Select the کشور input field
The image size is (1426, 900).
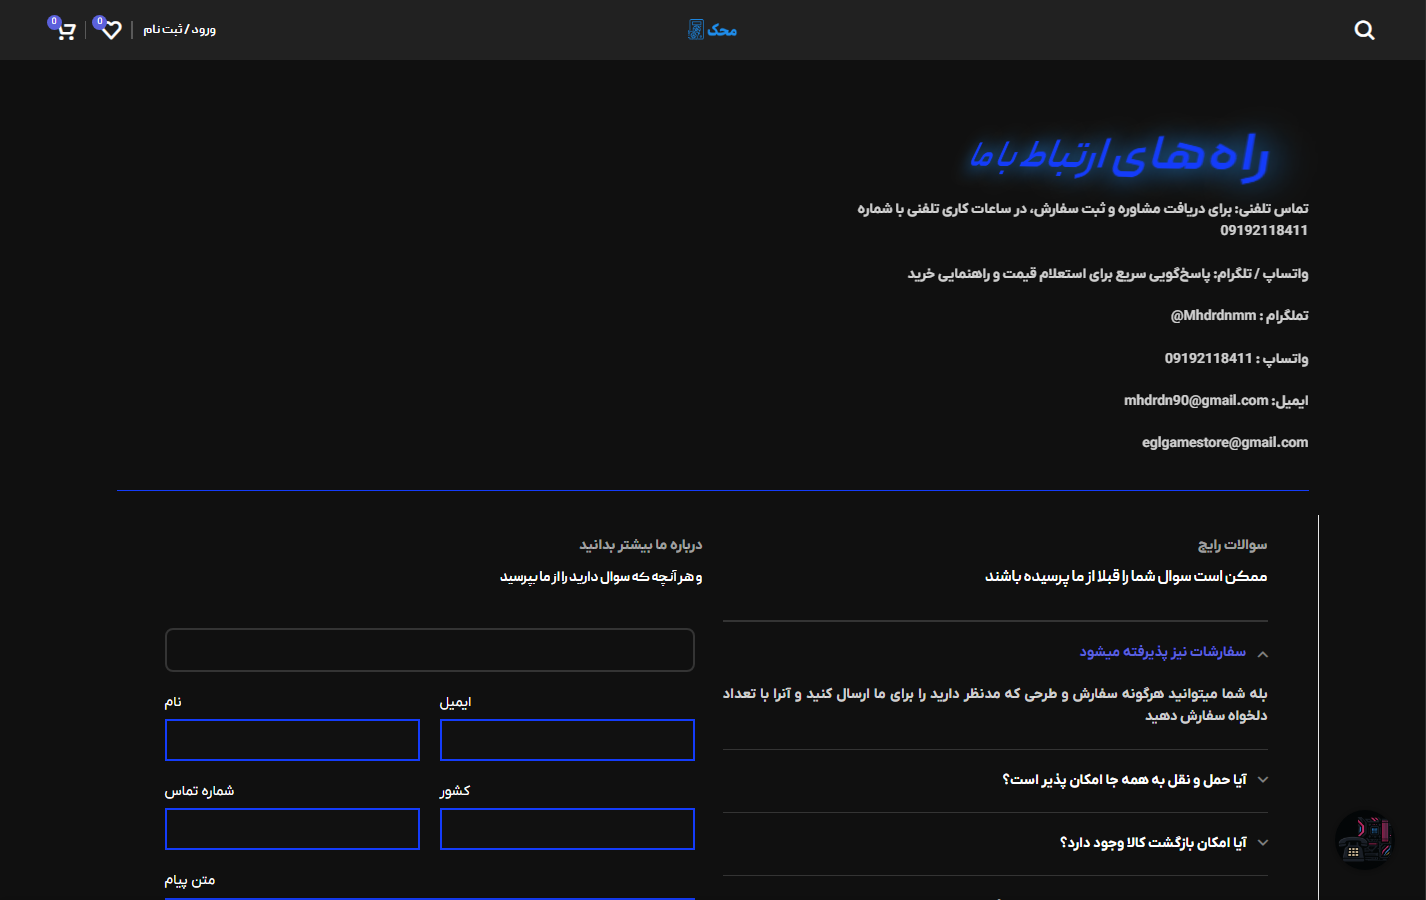(567, 829)
